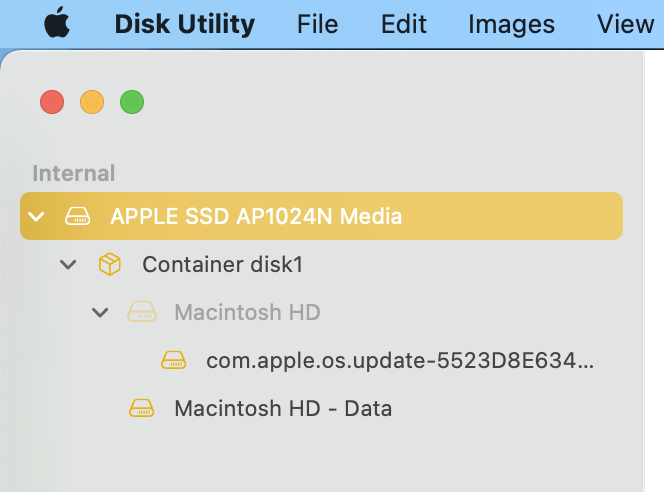Screen dimensions: 664x492
Task: Click the APPLE SSD drive icon
Action: click(77, 216)
